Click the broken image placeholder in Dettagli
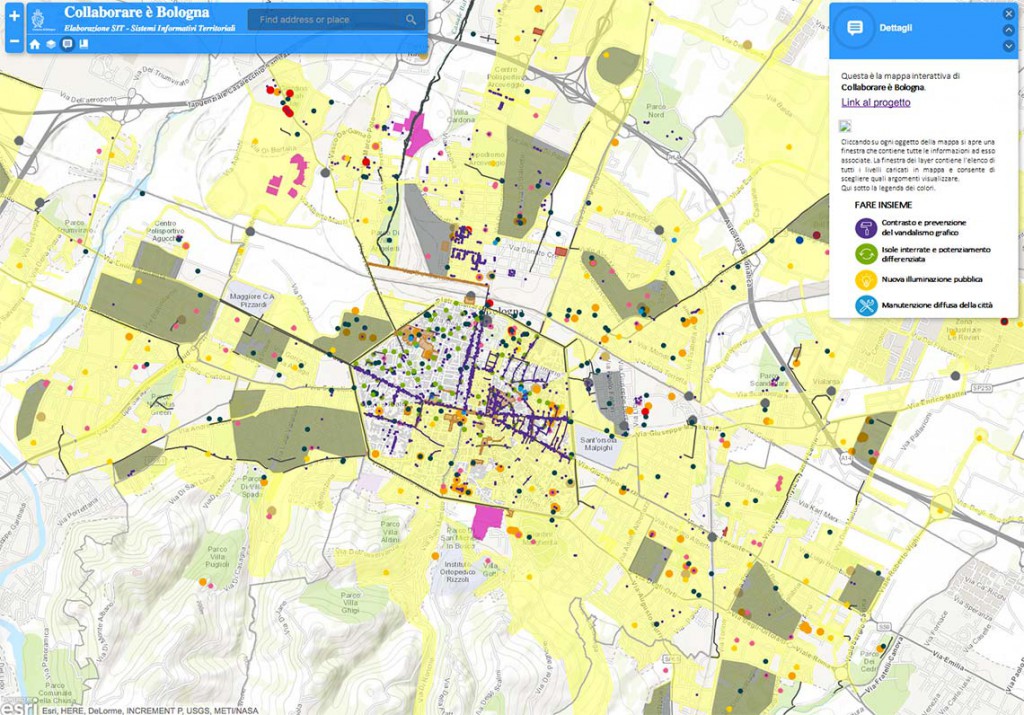This screenshot has height=715, width=1024. point(846,126)
